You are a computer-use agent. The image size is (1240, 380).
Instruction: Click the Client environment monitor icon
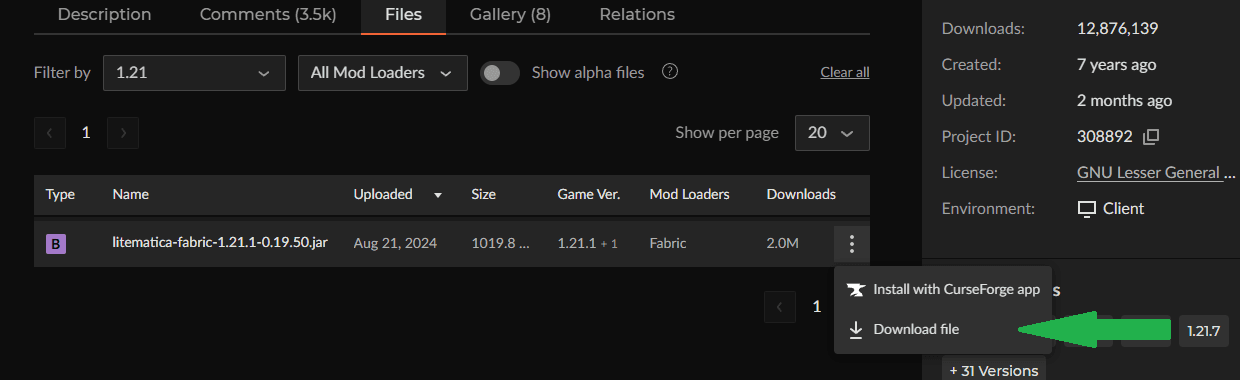click(1087, 209)
